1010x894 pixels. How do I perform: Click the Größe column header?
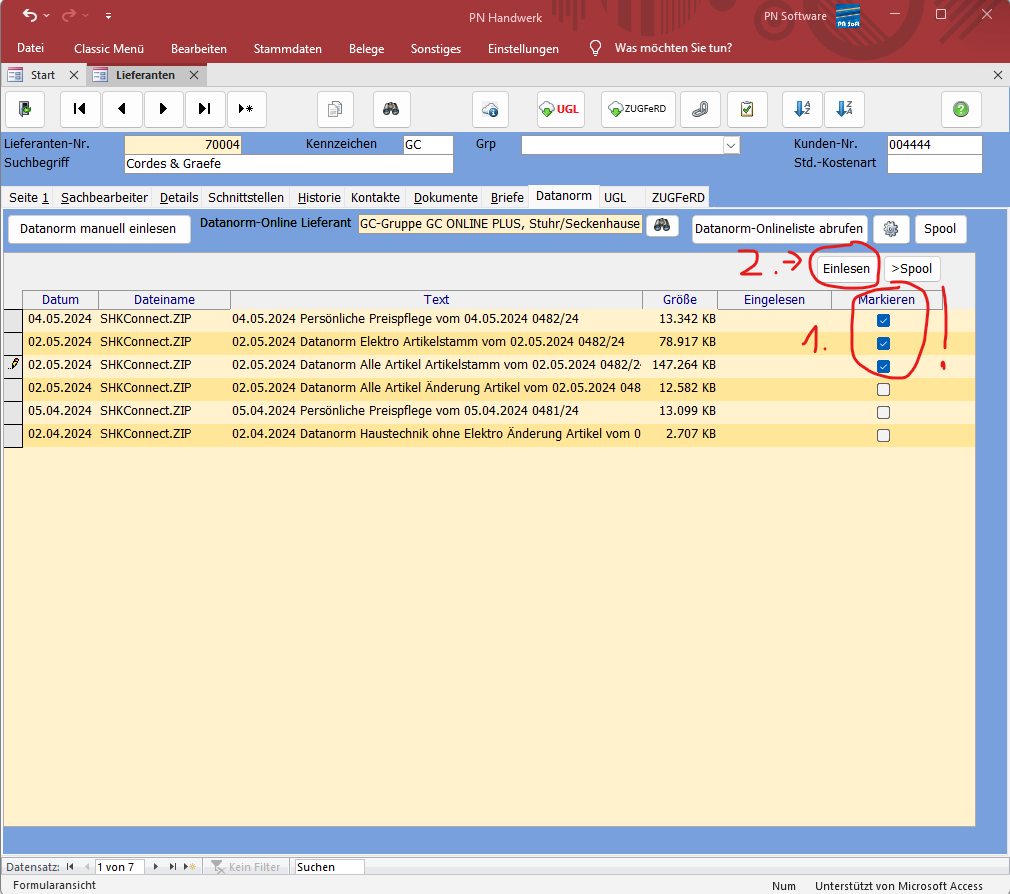pos(680,300)
